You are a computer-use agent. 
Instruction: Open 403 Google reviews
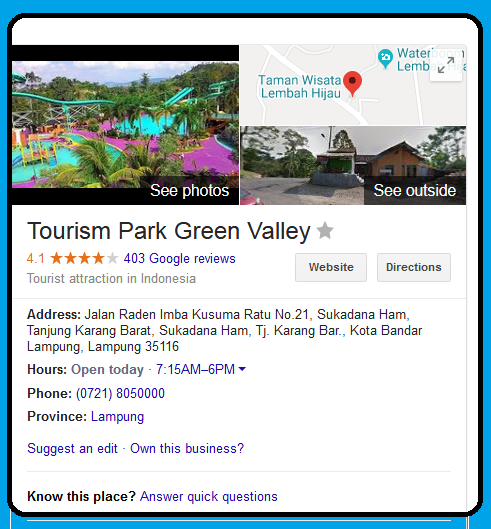point(180,258)
